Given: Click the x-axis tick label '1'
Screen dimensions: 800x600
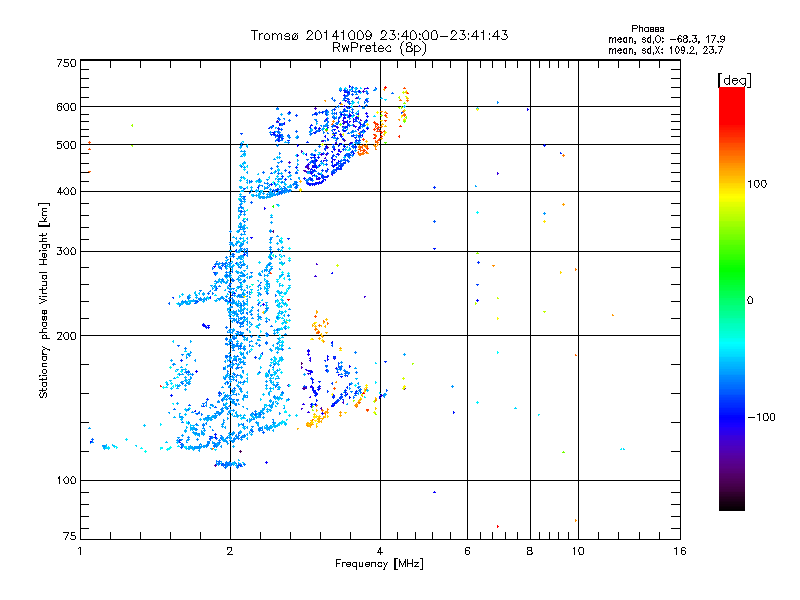Looking at the screenshot, I should [x=80, y=551].
